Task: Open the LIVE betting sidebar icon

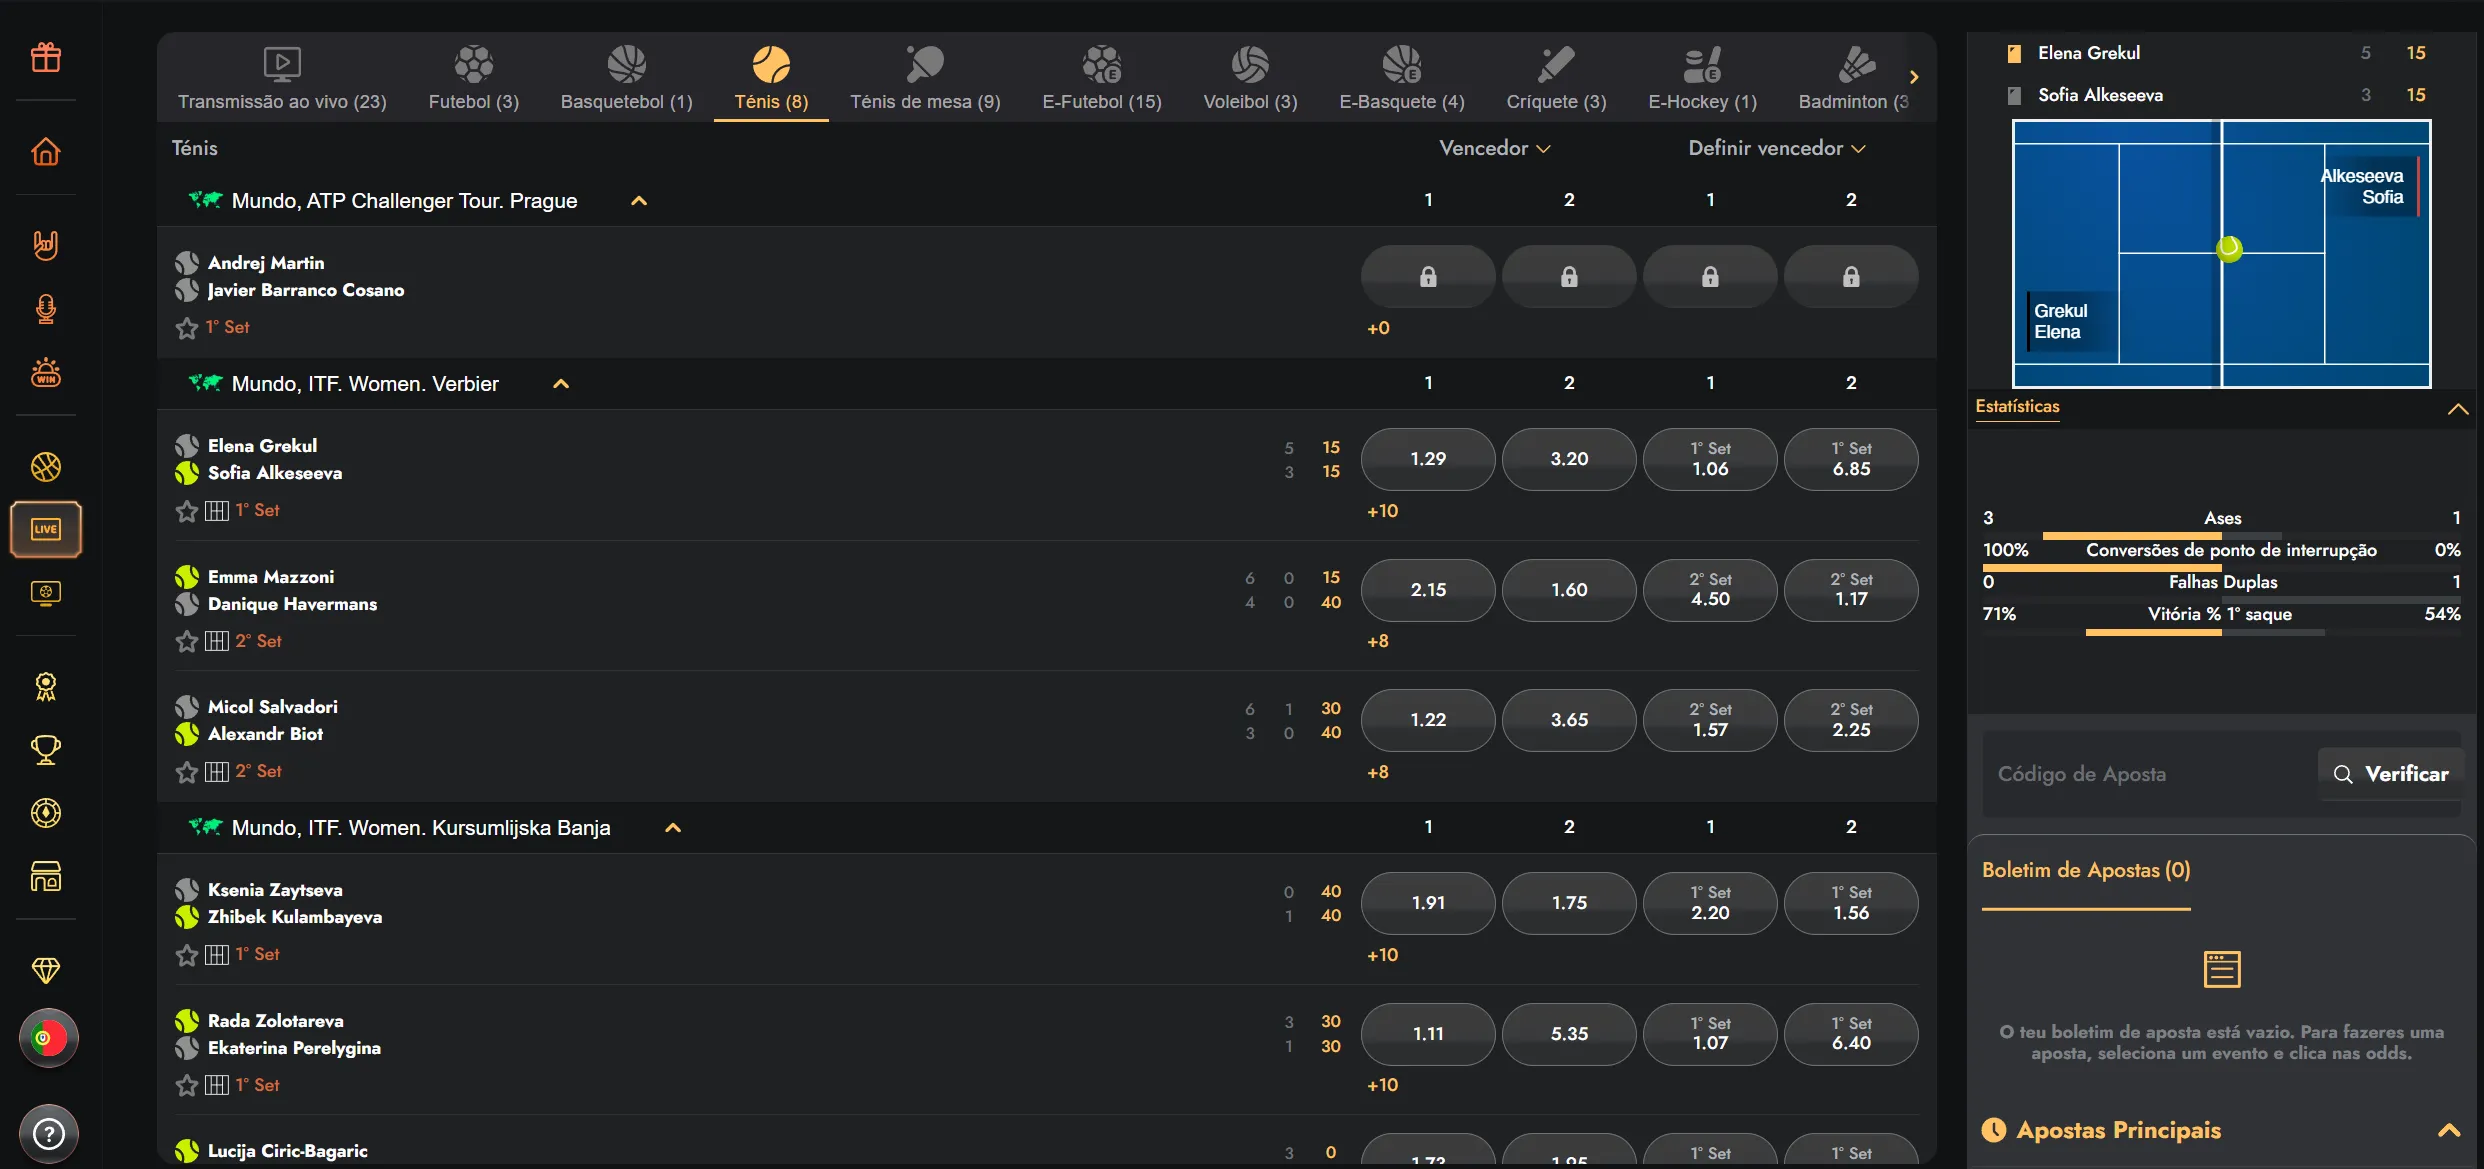Action: (x=46, y=529)
